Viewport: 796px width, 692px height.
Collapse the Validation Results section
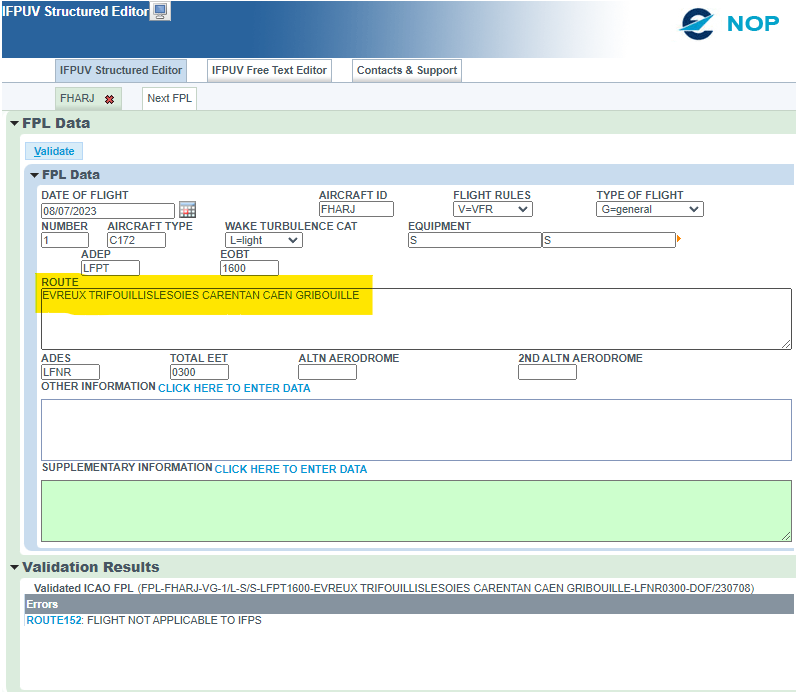pyautogui.click(x=14, y=567)
